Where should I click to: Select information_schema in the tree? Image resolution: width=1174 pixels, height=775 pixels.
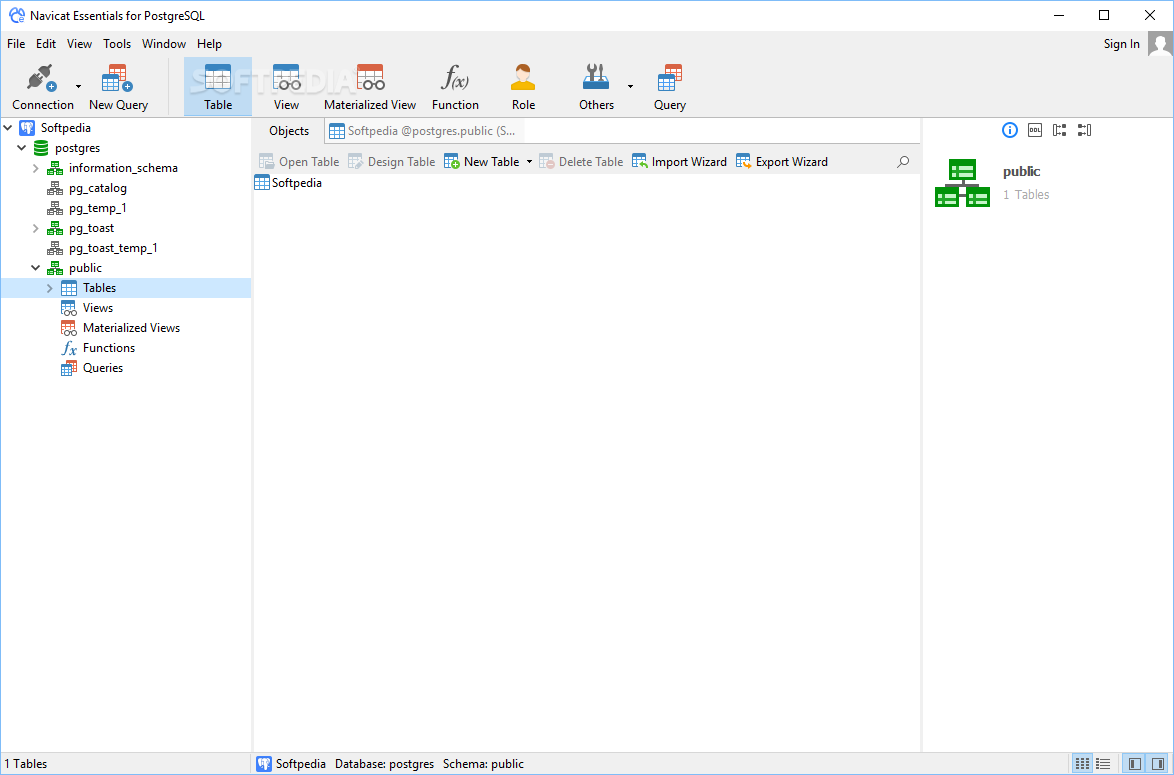pos(123,168)
